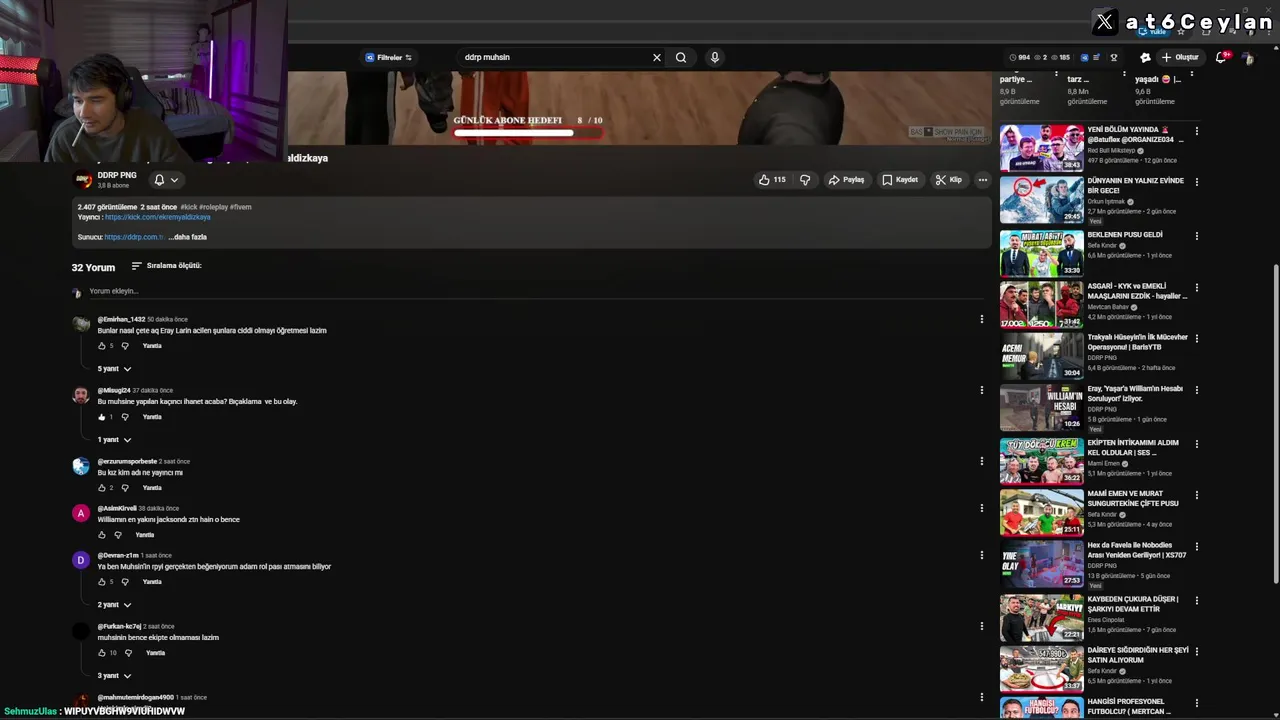Open the Eray, Yaşar'a William'ın Hesabı video

(x=1041, y=408)
